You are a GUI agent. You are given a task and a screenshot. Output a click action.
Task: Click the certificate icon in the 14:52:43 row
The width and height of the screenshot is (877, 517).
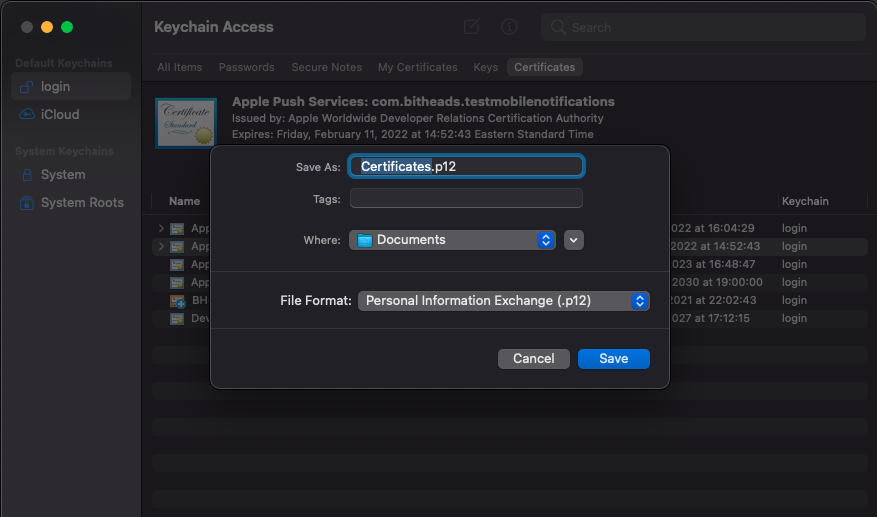pyautogui.click(x=177, y=246)
